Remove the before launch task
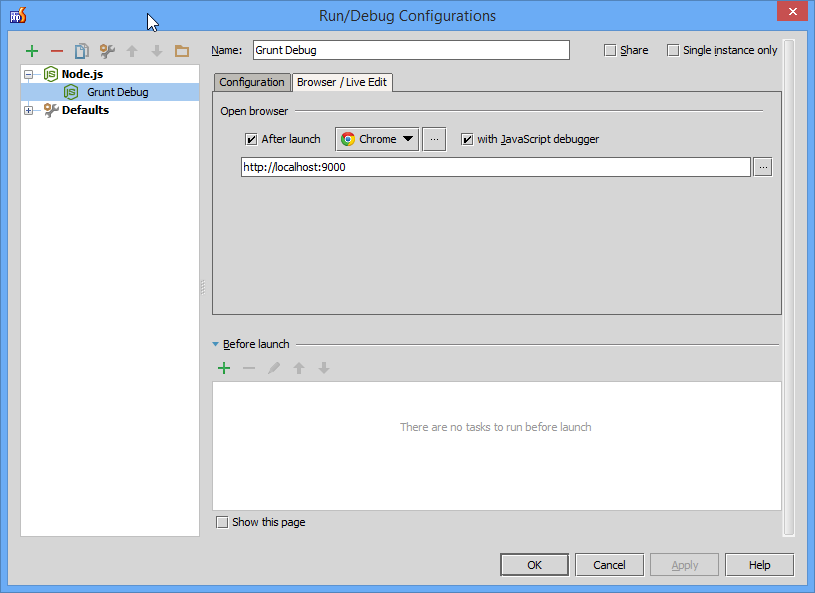This screenshot has width=815, height=593. coord(249,368)
